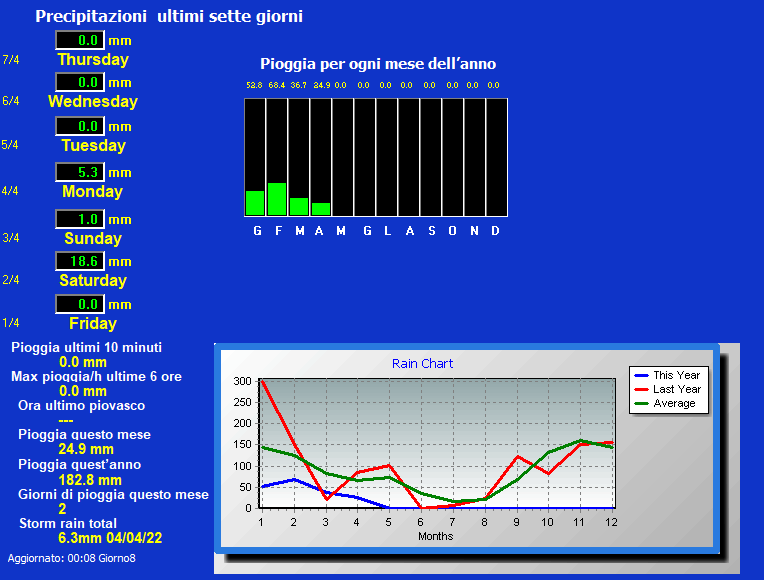Click Tuesday's rain value box
The width and height of the screenshot is (764, 580).
[x=80, y=126]
